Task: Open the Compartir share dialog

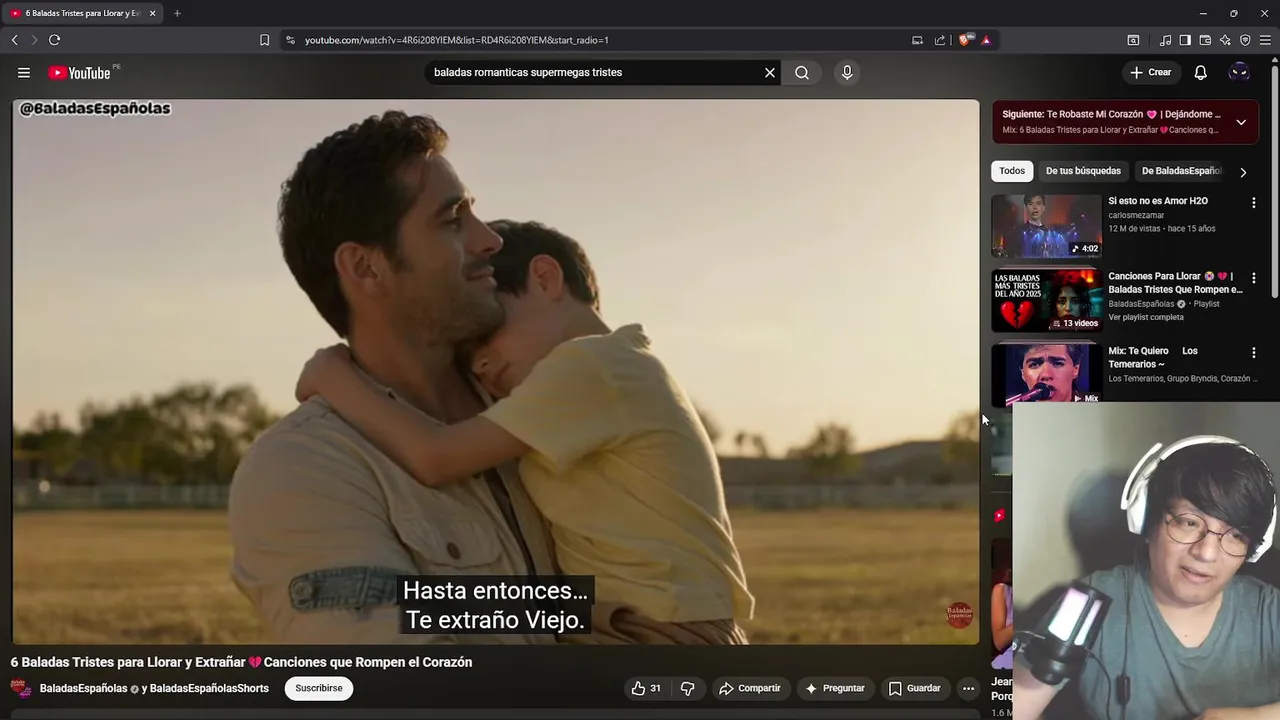Action: [x=750, y=688]
